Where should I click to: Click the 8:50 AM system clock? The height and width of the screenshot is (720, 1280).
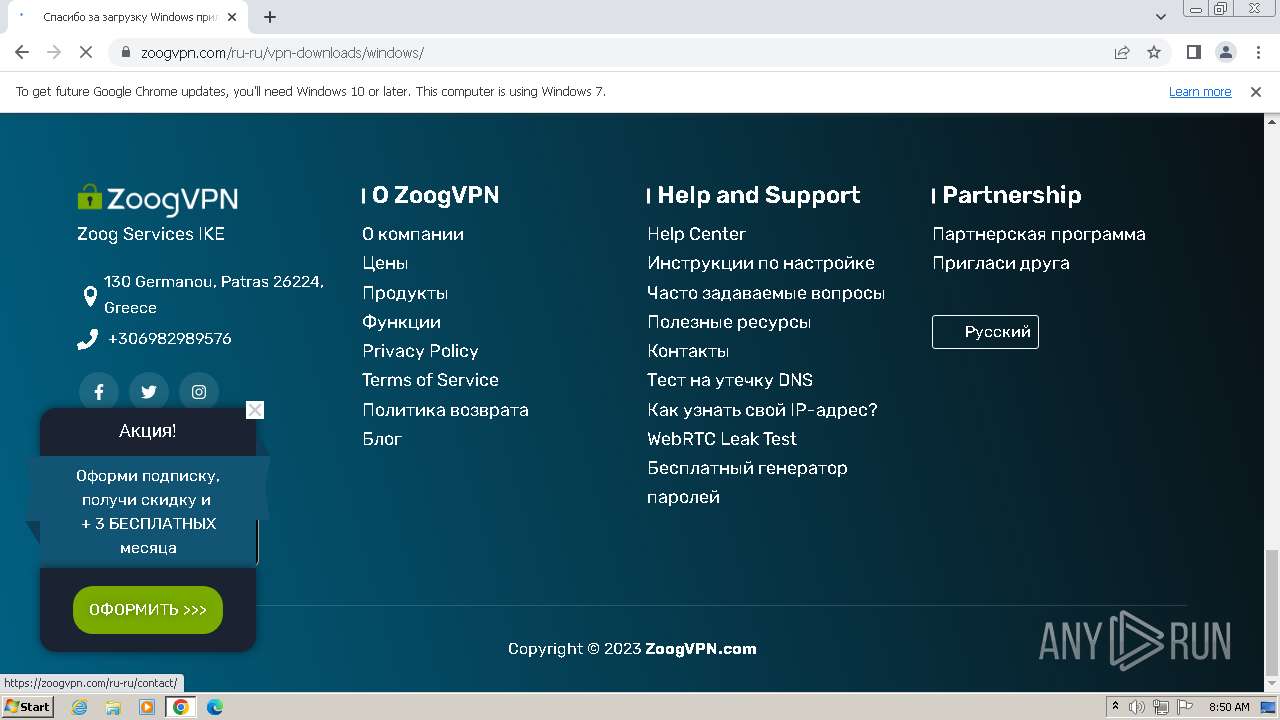(1229, 707)
